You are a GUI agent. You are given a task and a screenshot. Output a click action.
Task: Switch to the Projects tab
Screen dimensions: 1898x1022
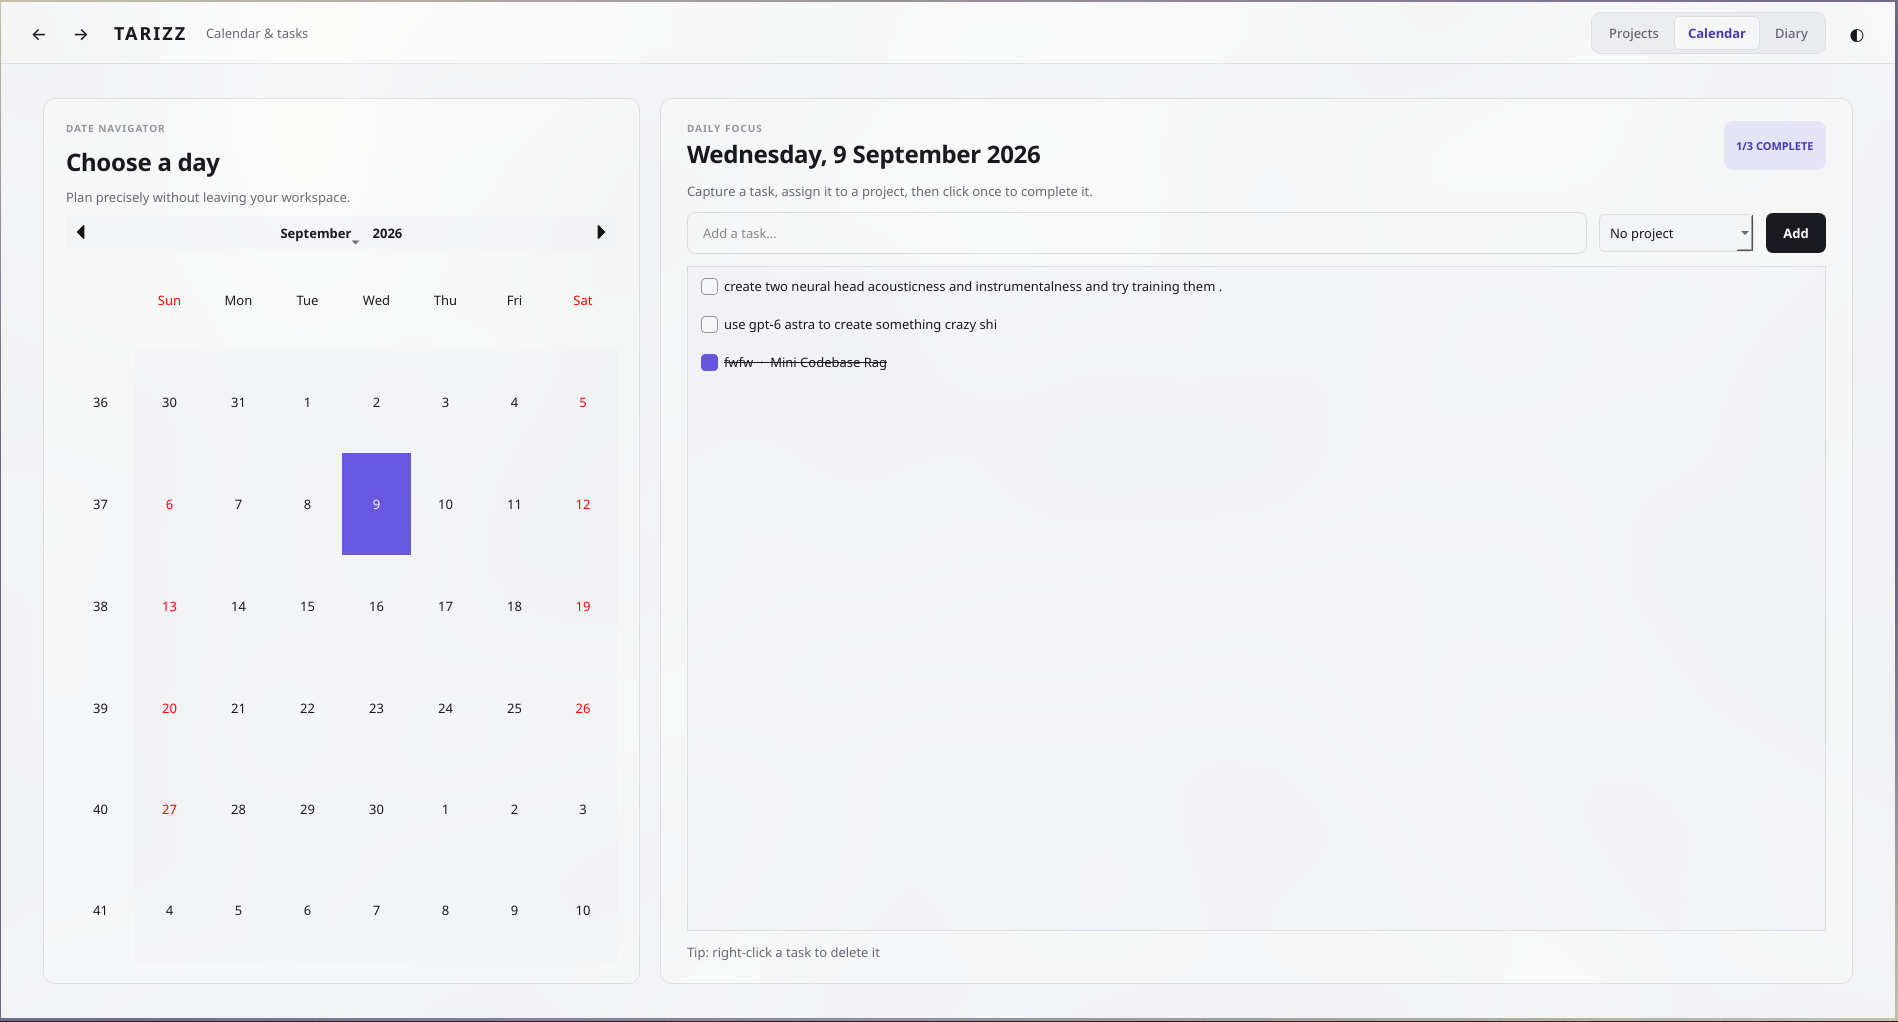tap(1633, 34)
